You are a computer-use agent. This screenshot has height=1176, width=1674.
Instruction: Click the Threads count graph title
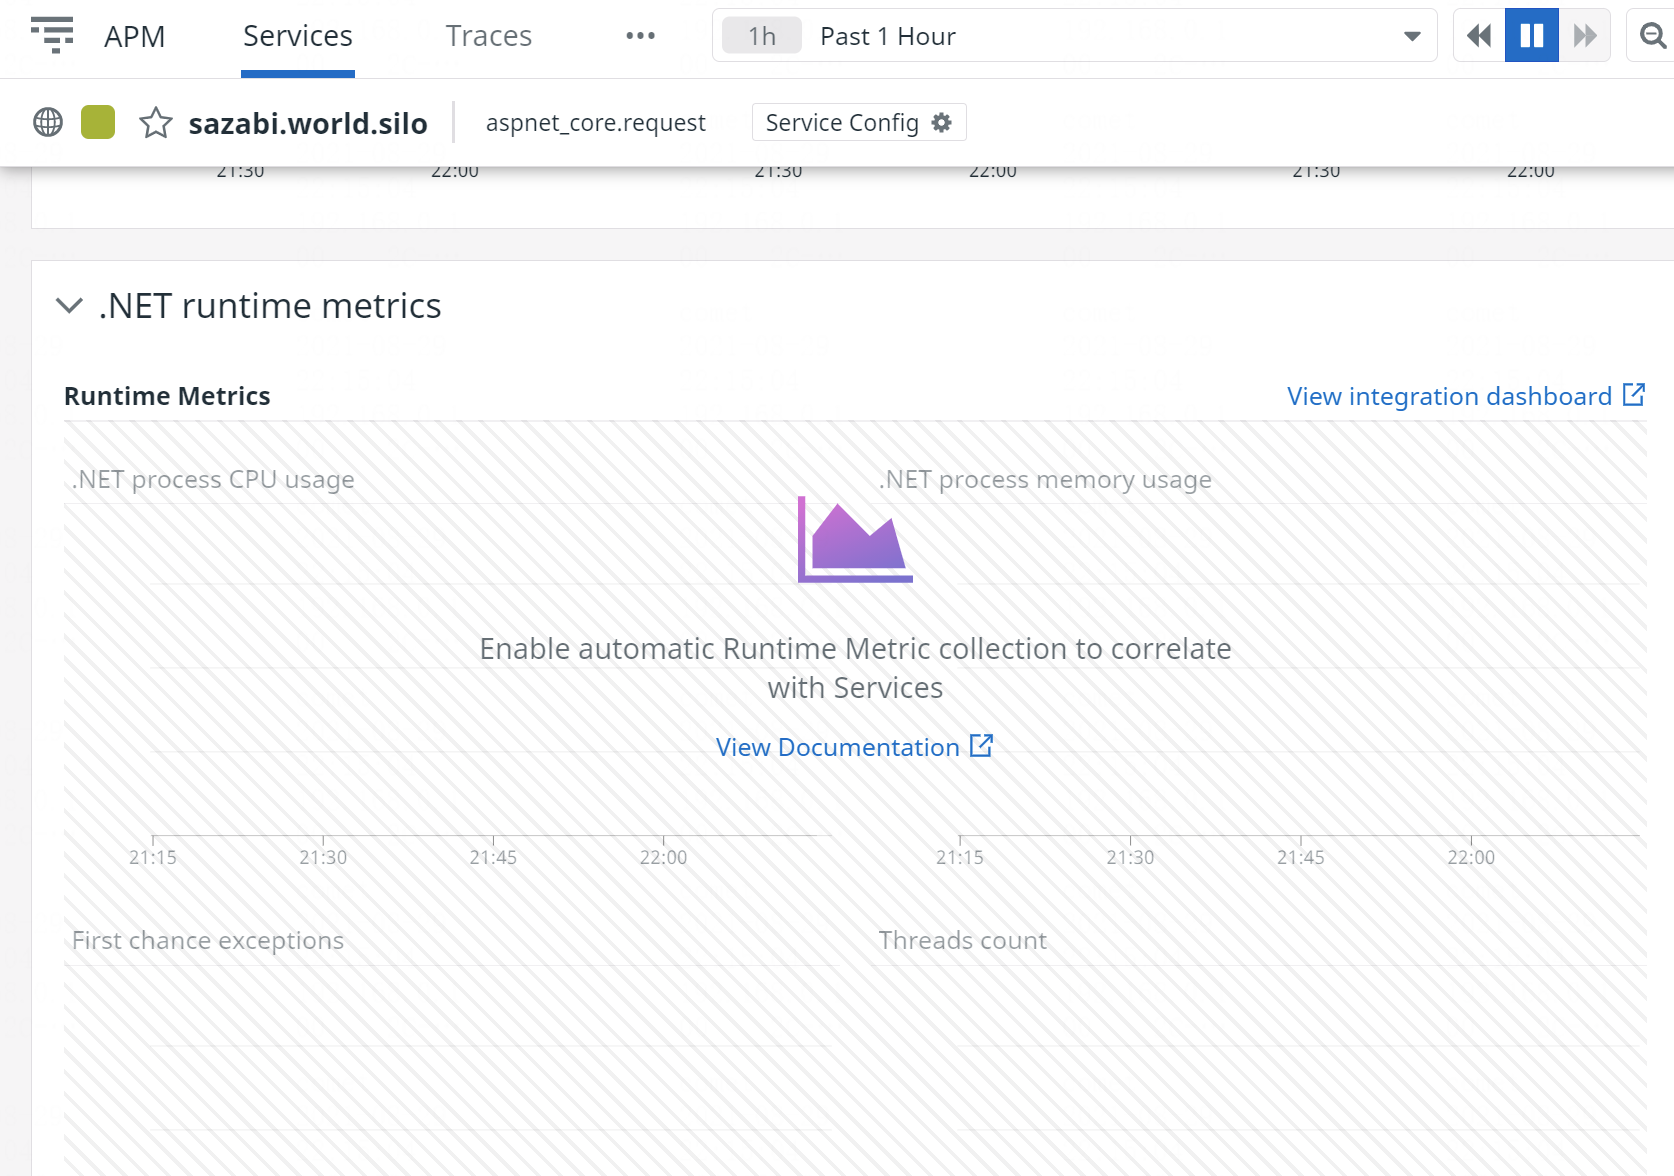click(x=963, y=940)
